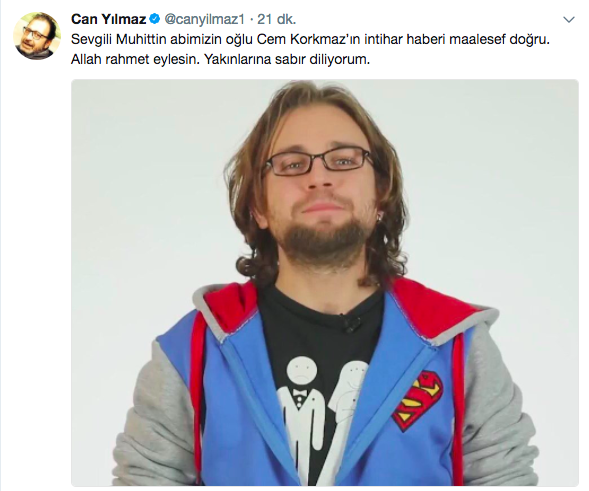Image resolution: width=589 pixels, height=491 pixels.
Task: Click the Superman logo on the hoodie
Action: coord(418,400)
